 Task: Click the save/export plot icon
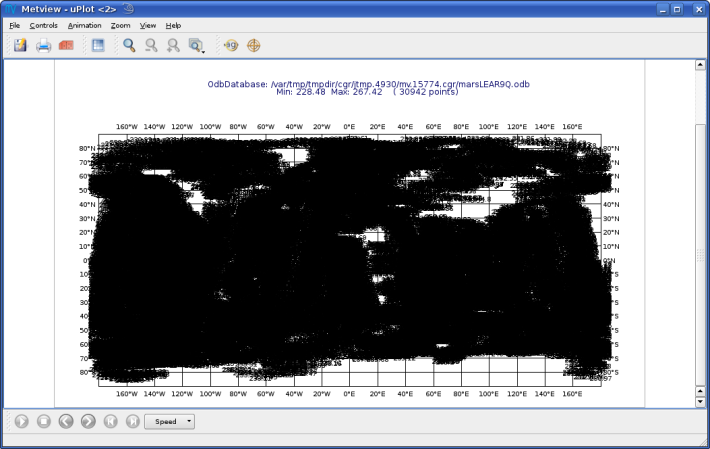click(20, 45)
